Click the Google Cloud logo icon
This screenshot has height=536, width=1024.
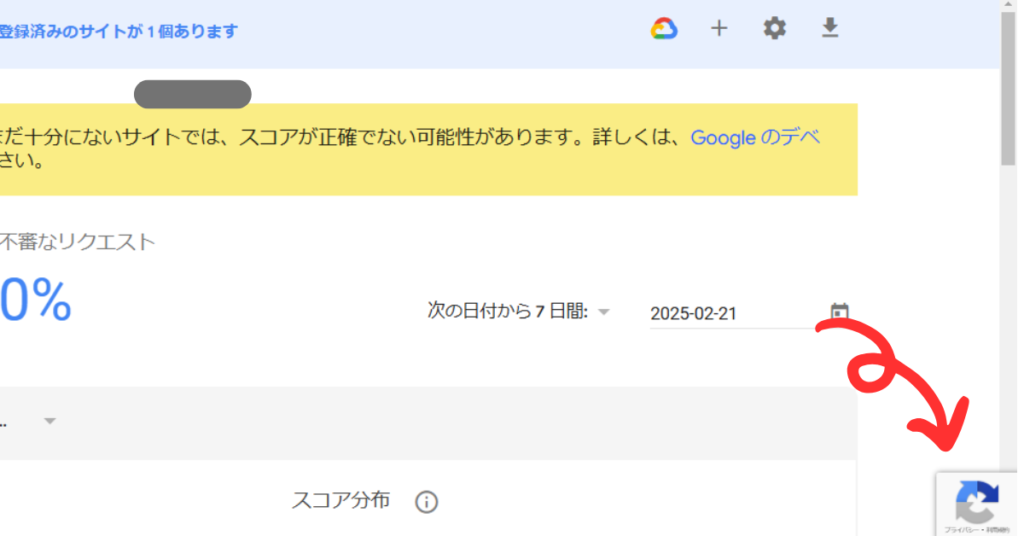[664, 29]
